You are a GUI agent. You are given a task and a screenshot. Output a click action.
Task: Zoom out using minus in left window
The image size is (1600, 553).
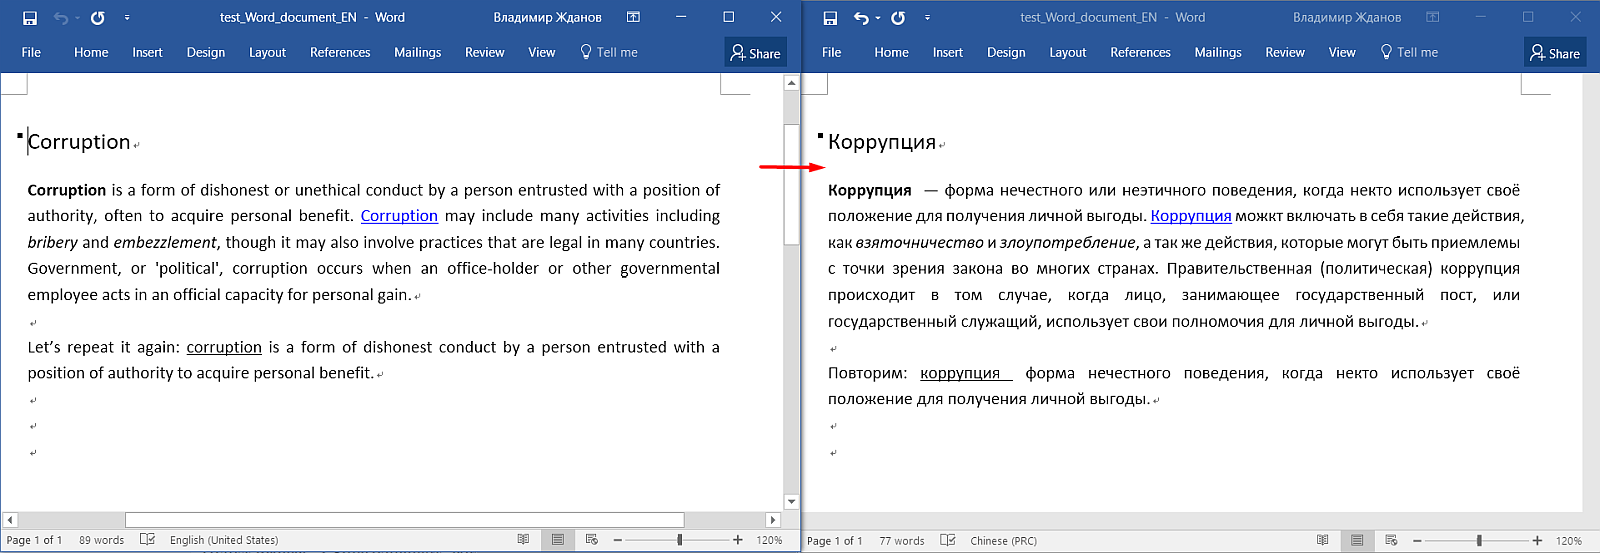(x=618, y=540)
